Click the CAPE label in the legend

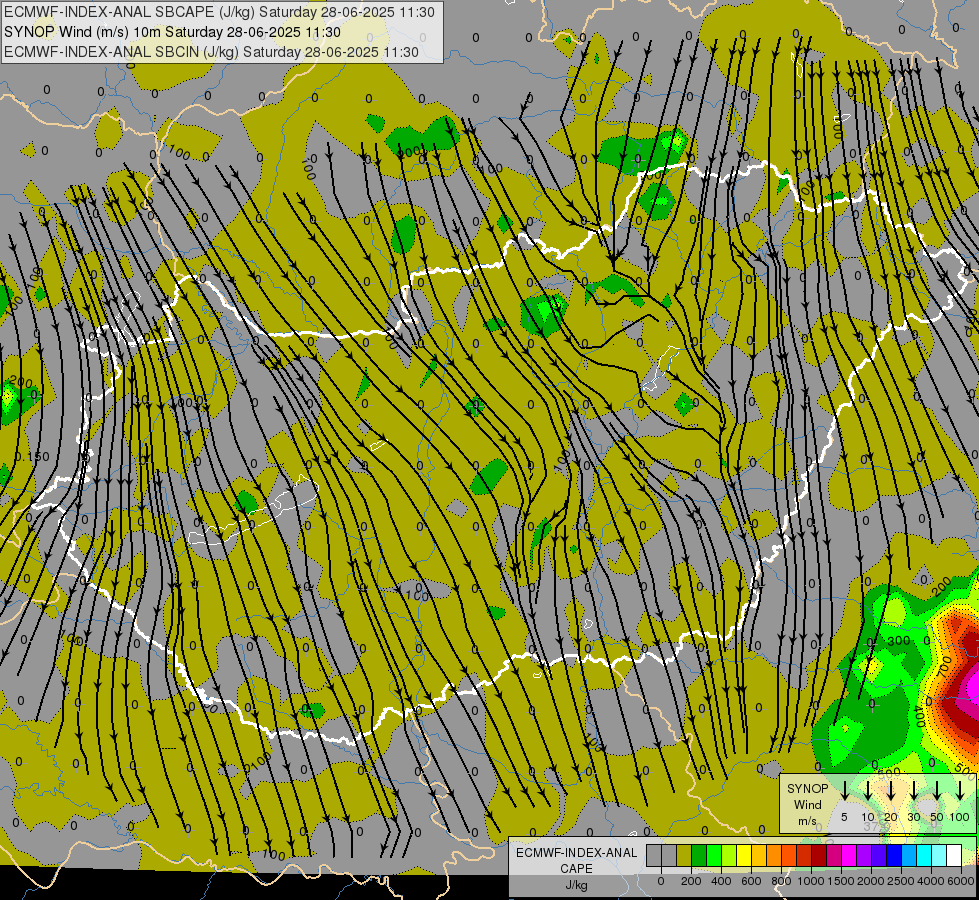(576, 869)
